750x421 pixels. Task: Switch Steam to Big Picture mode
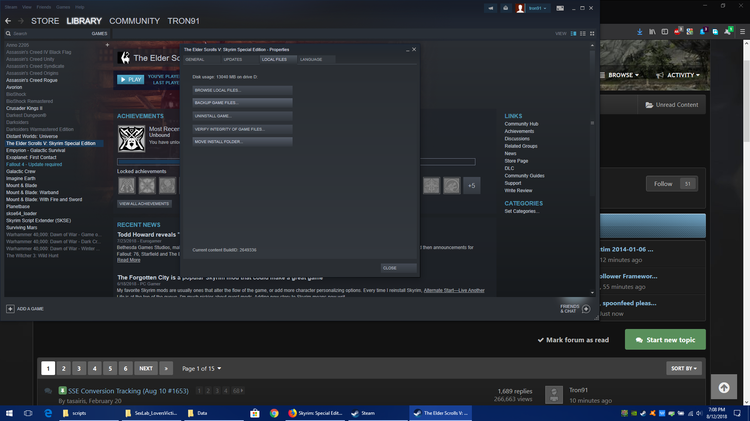click(560, 8)
